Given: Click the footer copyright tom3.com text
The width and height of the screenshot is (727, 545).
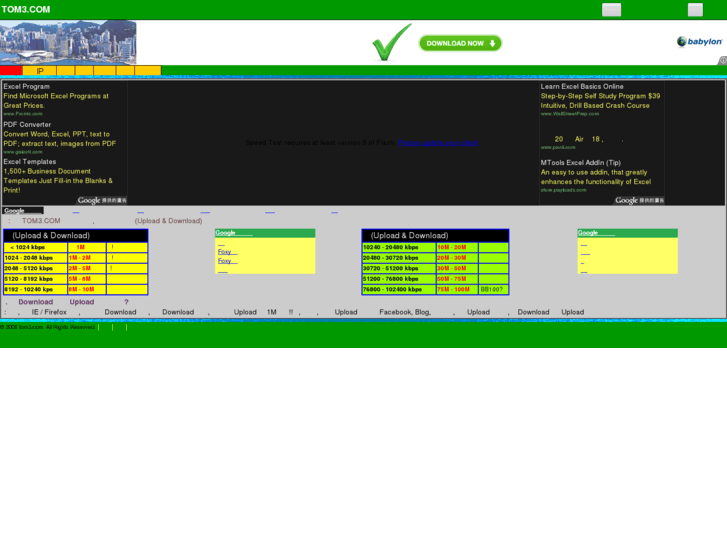Looking at the screenshot, I should [48, 327].
